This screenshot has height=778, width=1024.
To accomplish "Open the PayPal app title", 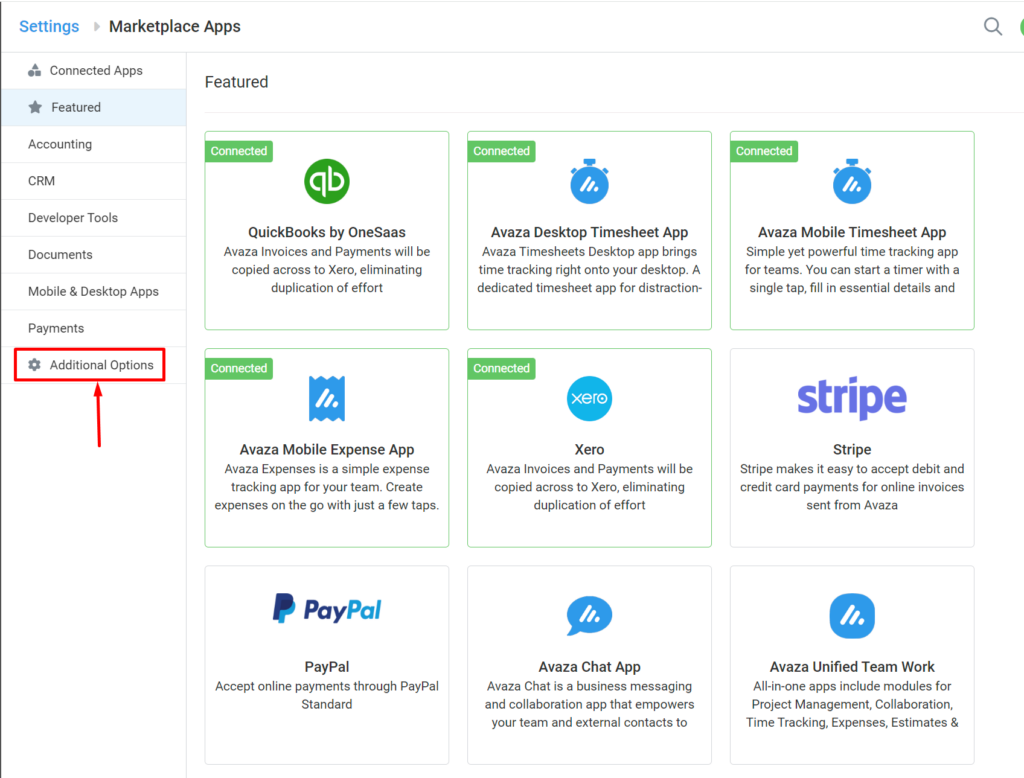I will click(x=327, y=666).
